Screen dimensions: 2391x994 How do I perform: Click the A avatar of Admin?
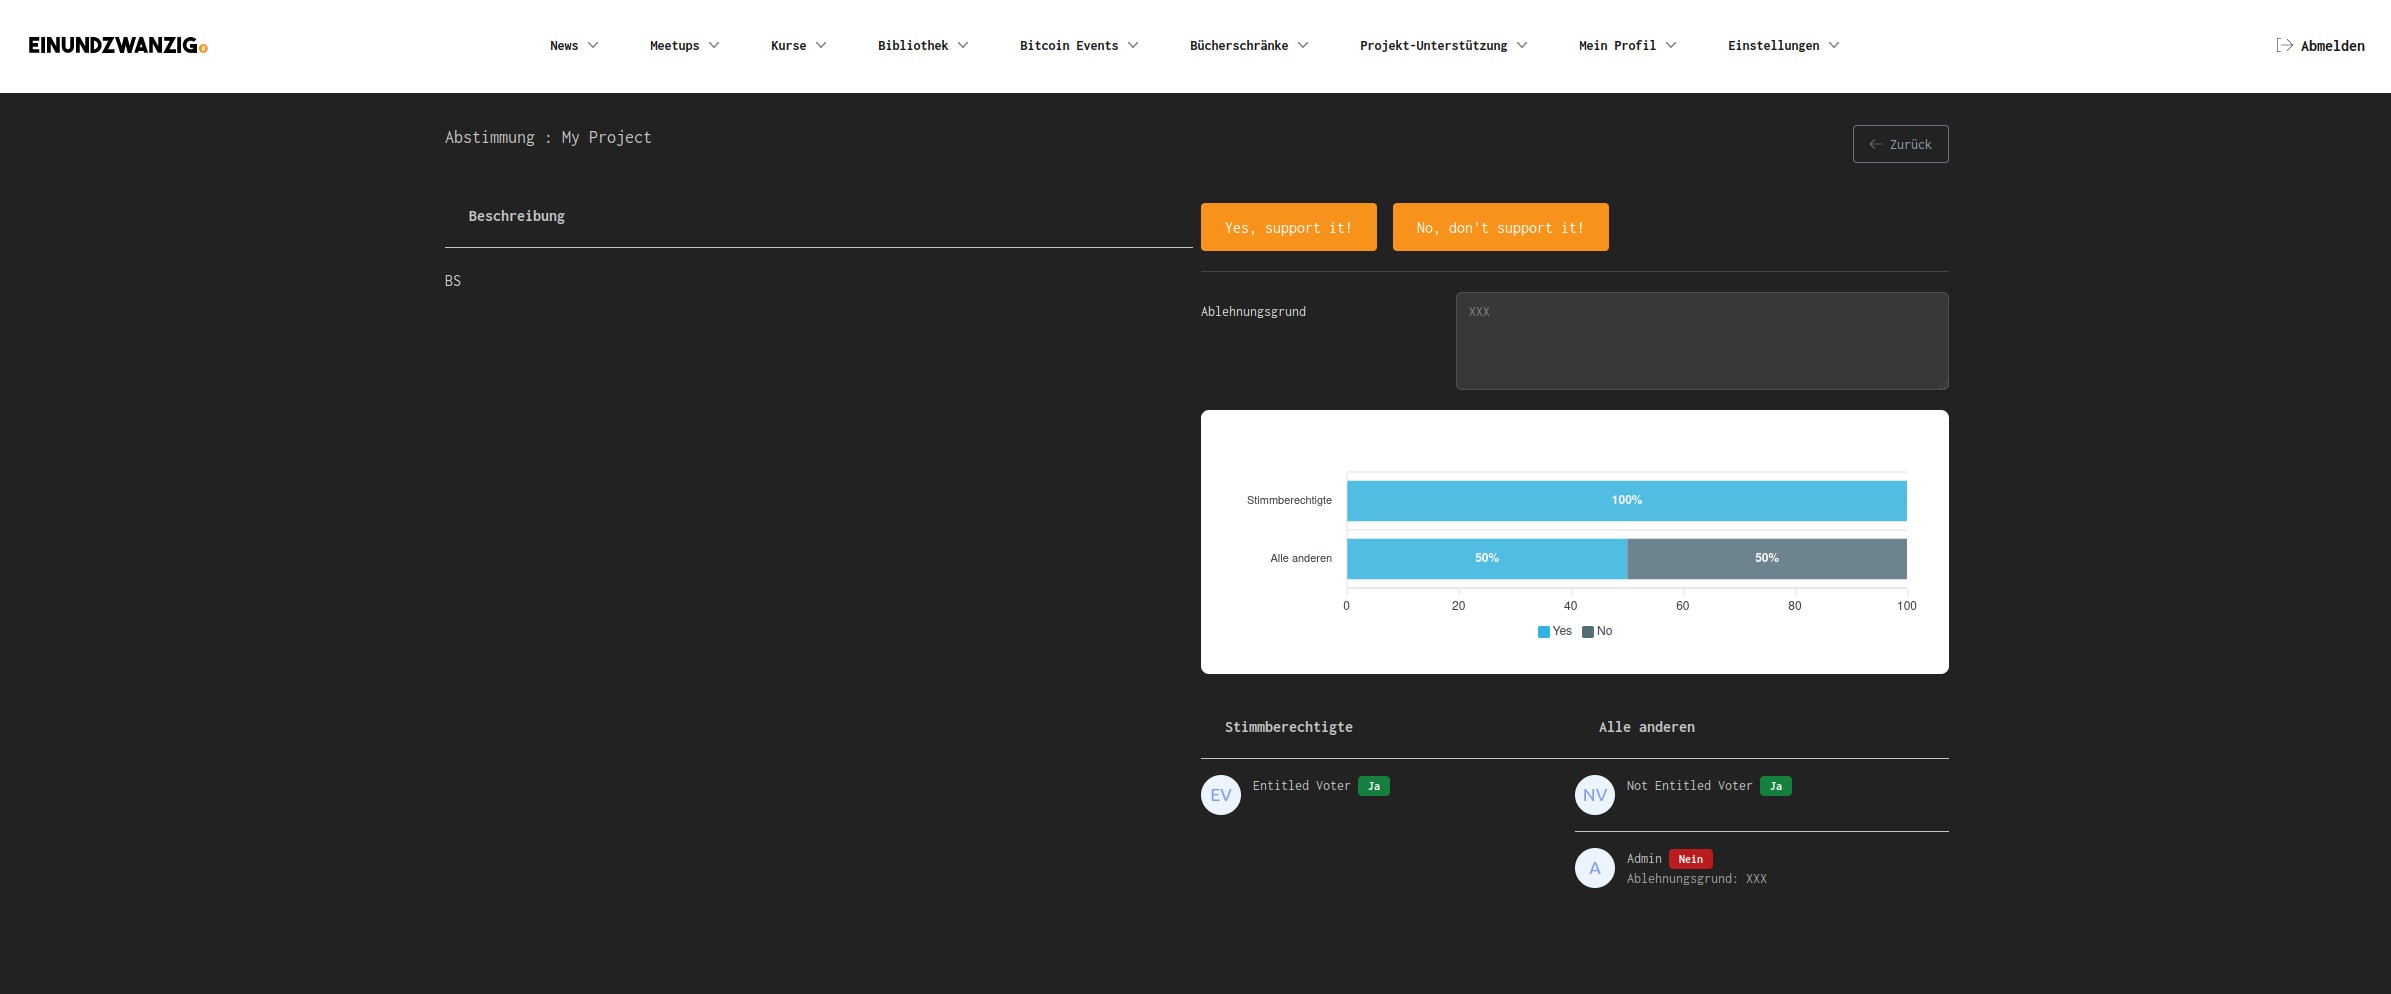(x=1594, y=868)
